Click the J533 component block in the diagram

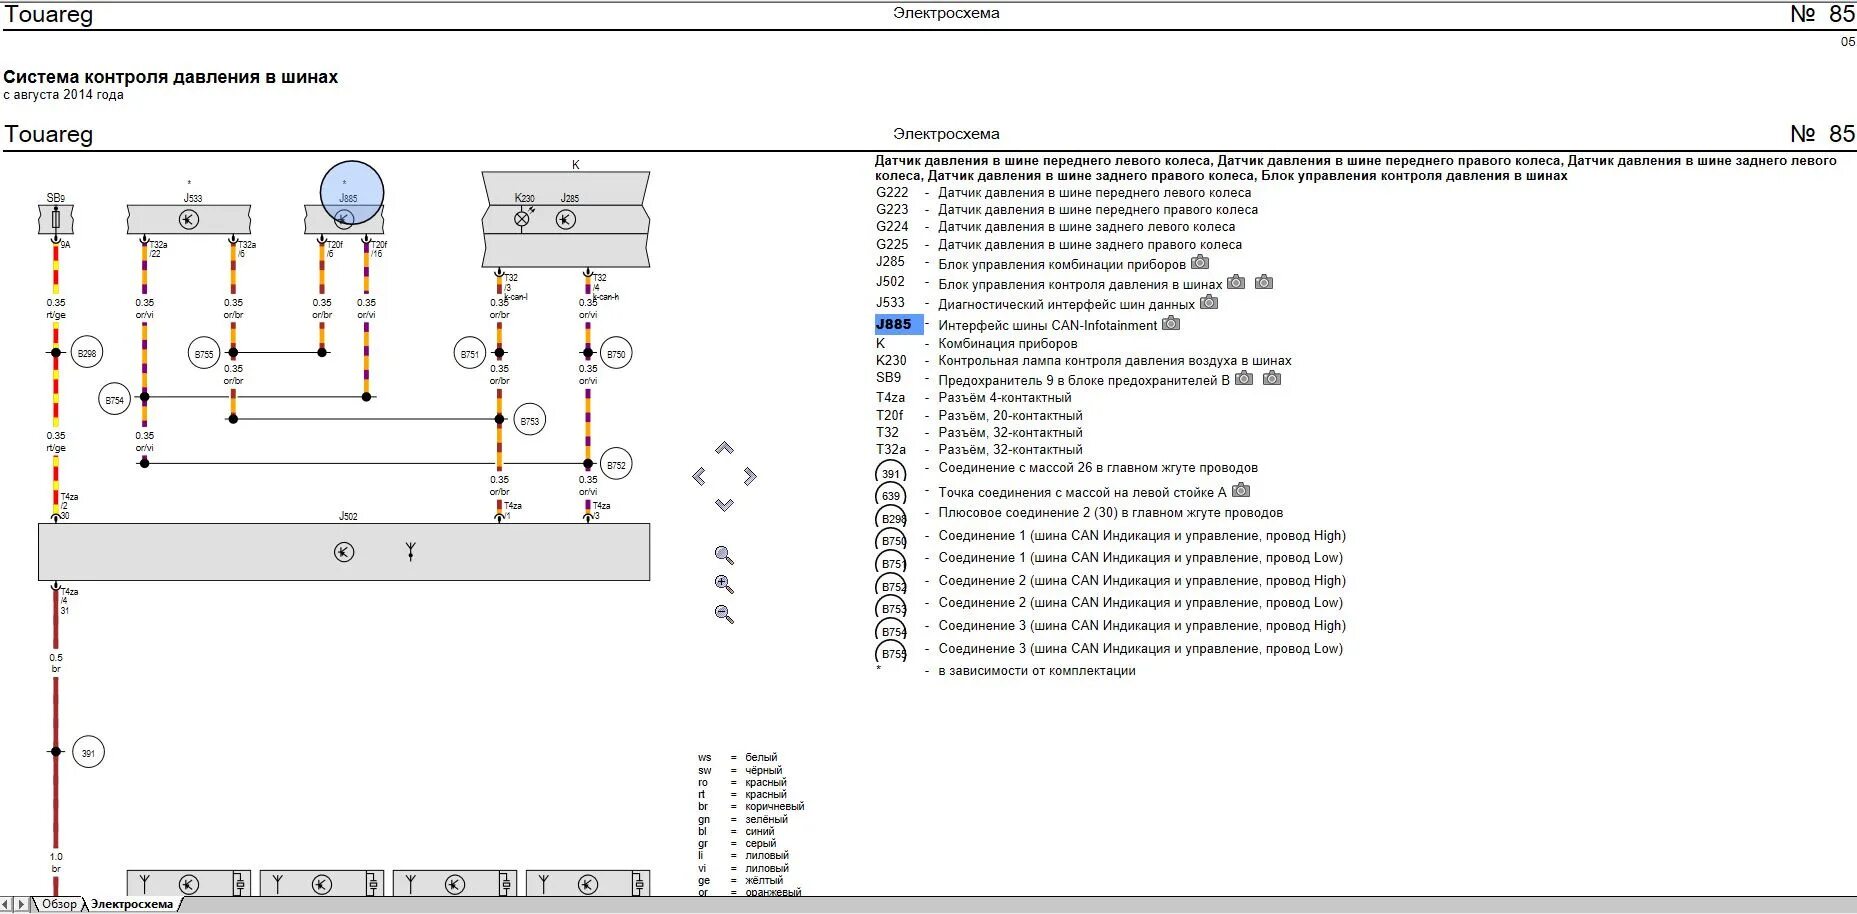click(189, 219)
